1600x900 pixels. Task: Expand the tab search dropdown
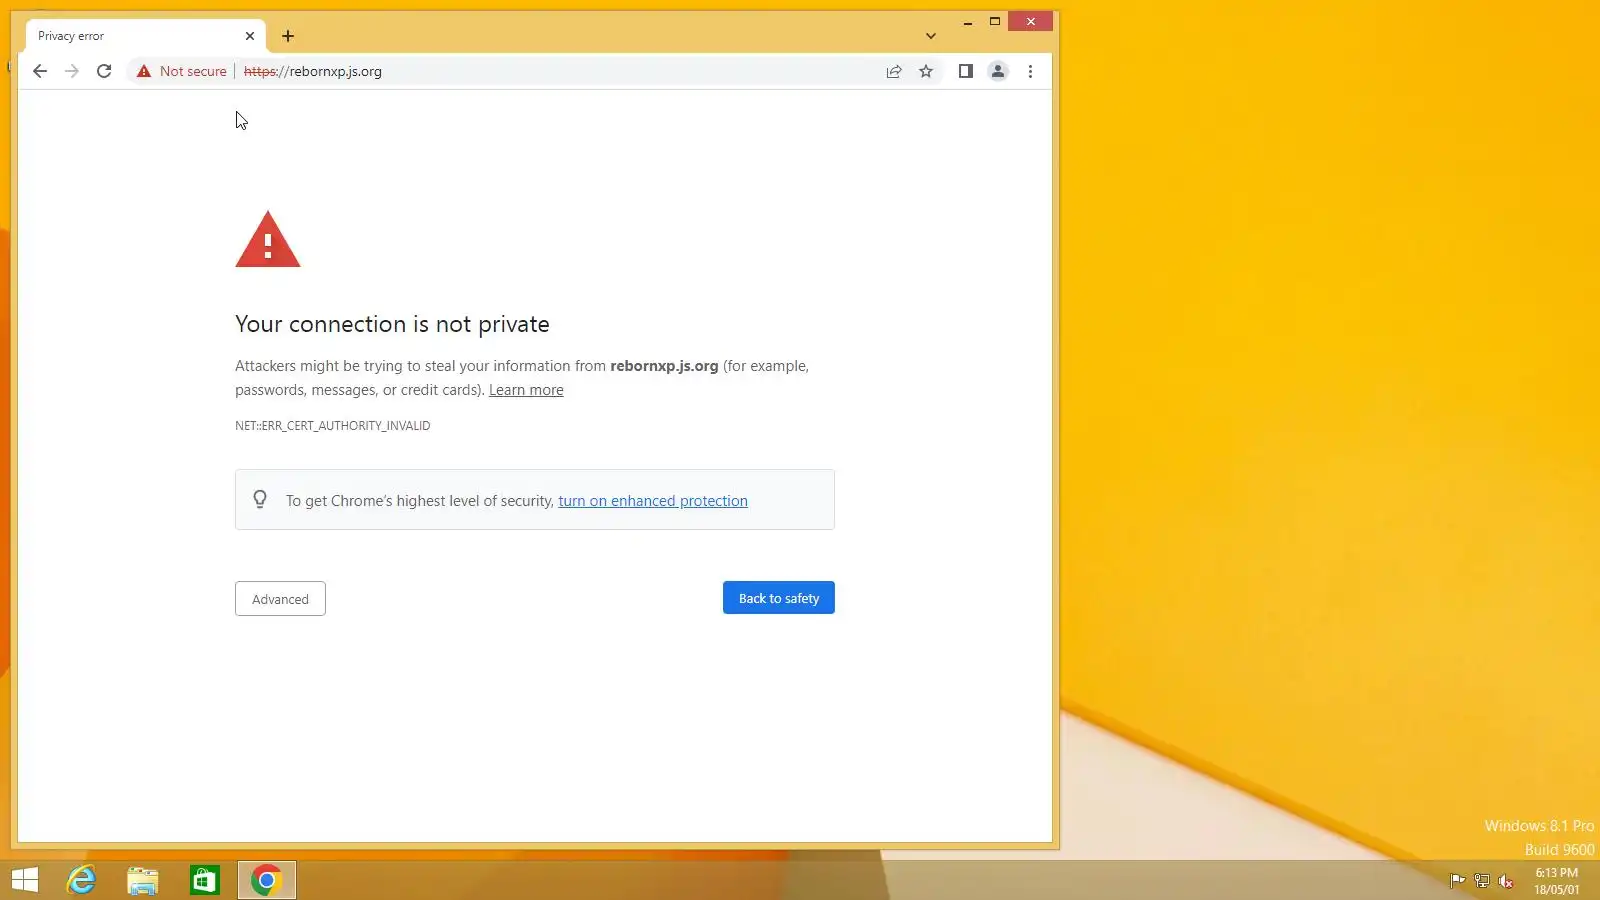(x=931, y=36)
